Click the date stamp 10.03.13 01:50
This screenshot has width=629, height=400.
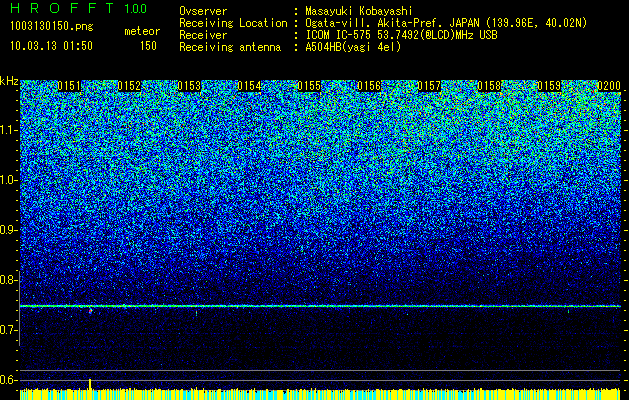pyautogui.click(x=51, y=46)
